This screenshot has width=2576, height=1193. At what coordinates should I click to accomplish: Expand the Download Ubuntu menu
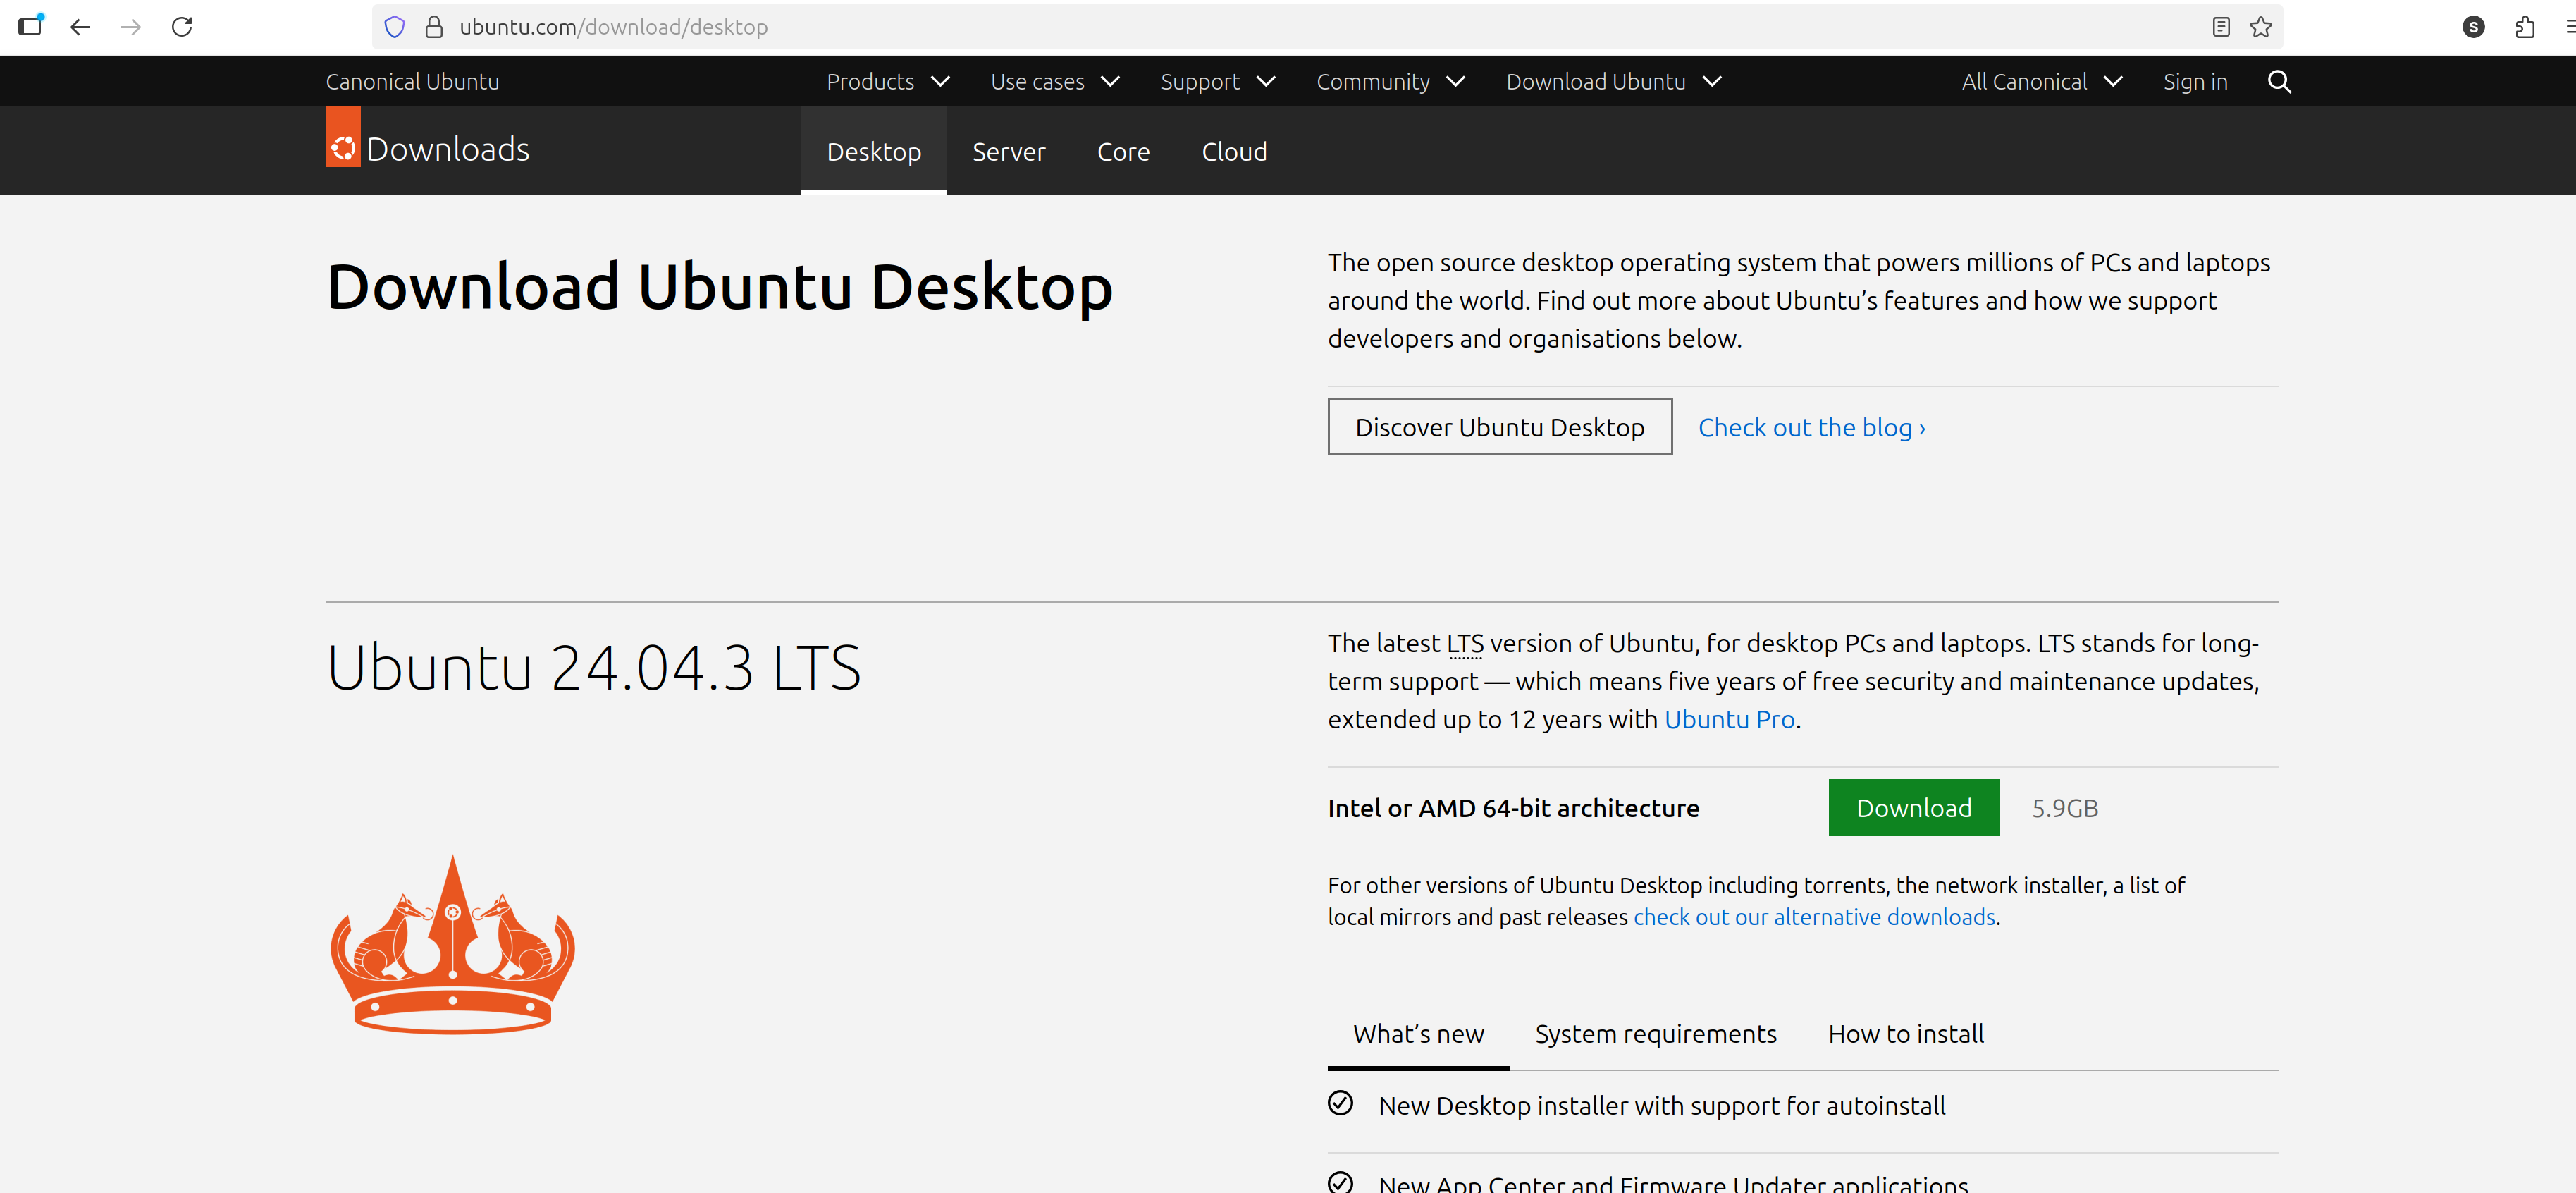[x=1614, y=82]
